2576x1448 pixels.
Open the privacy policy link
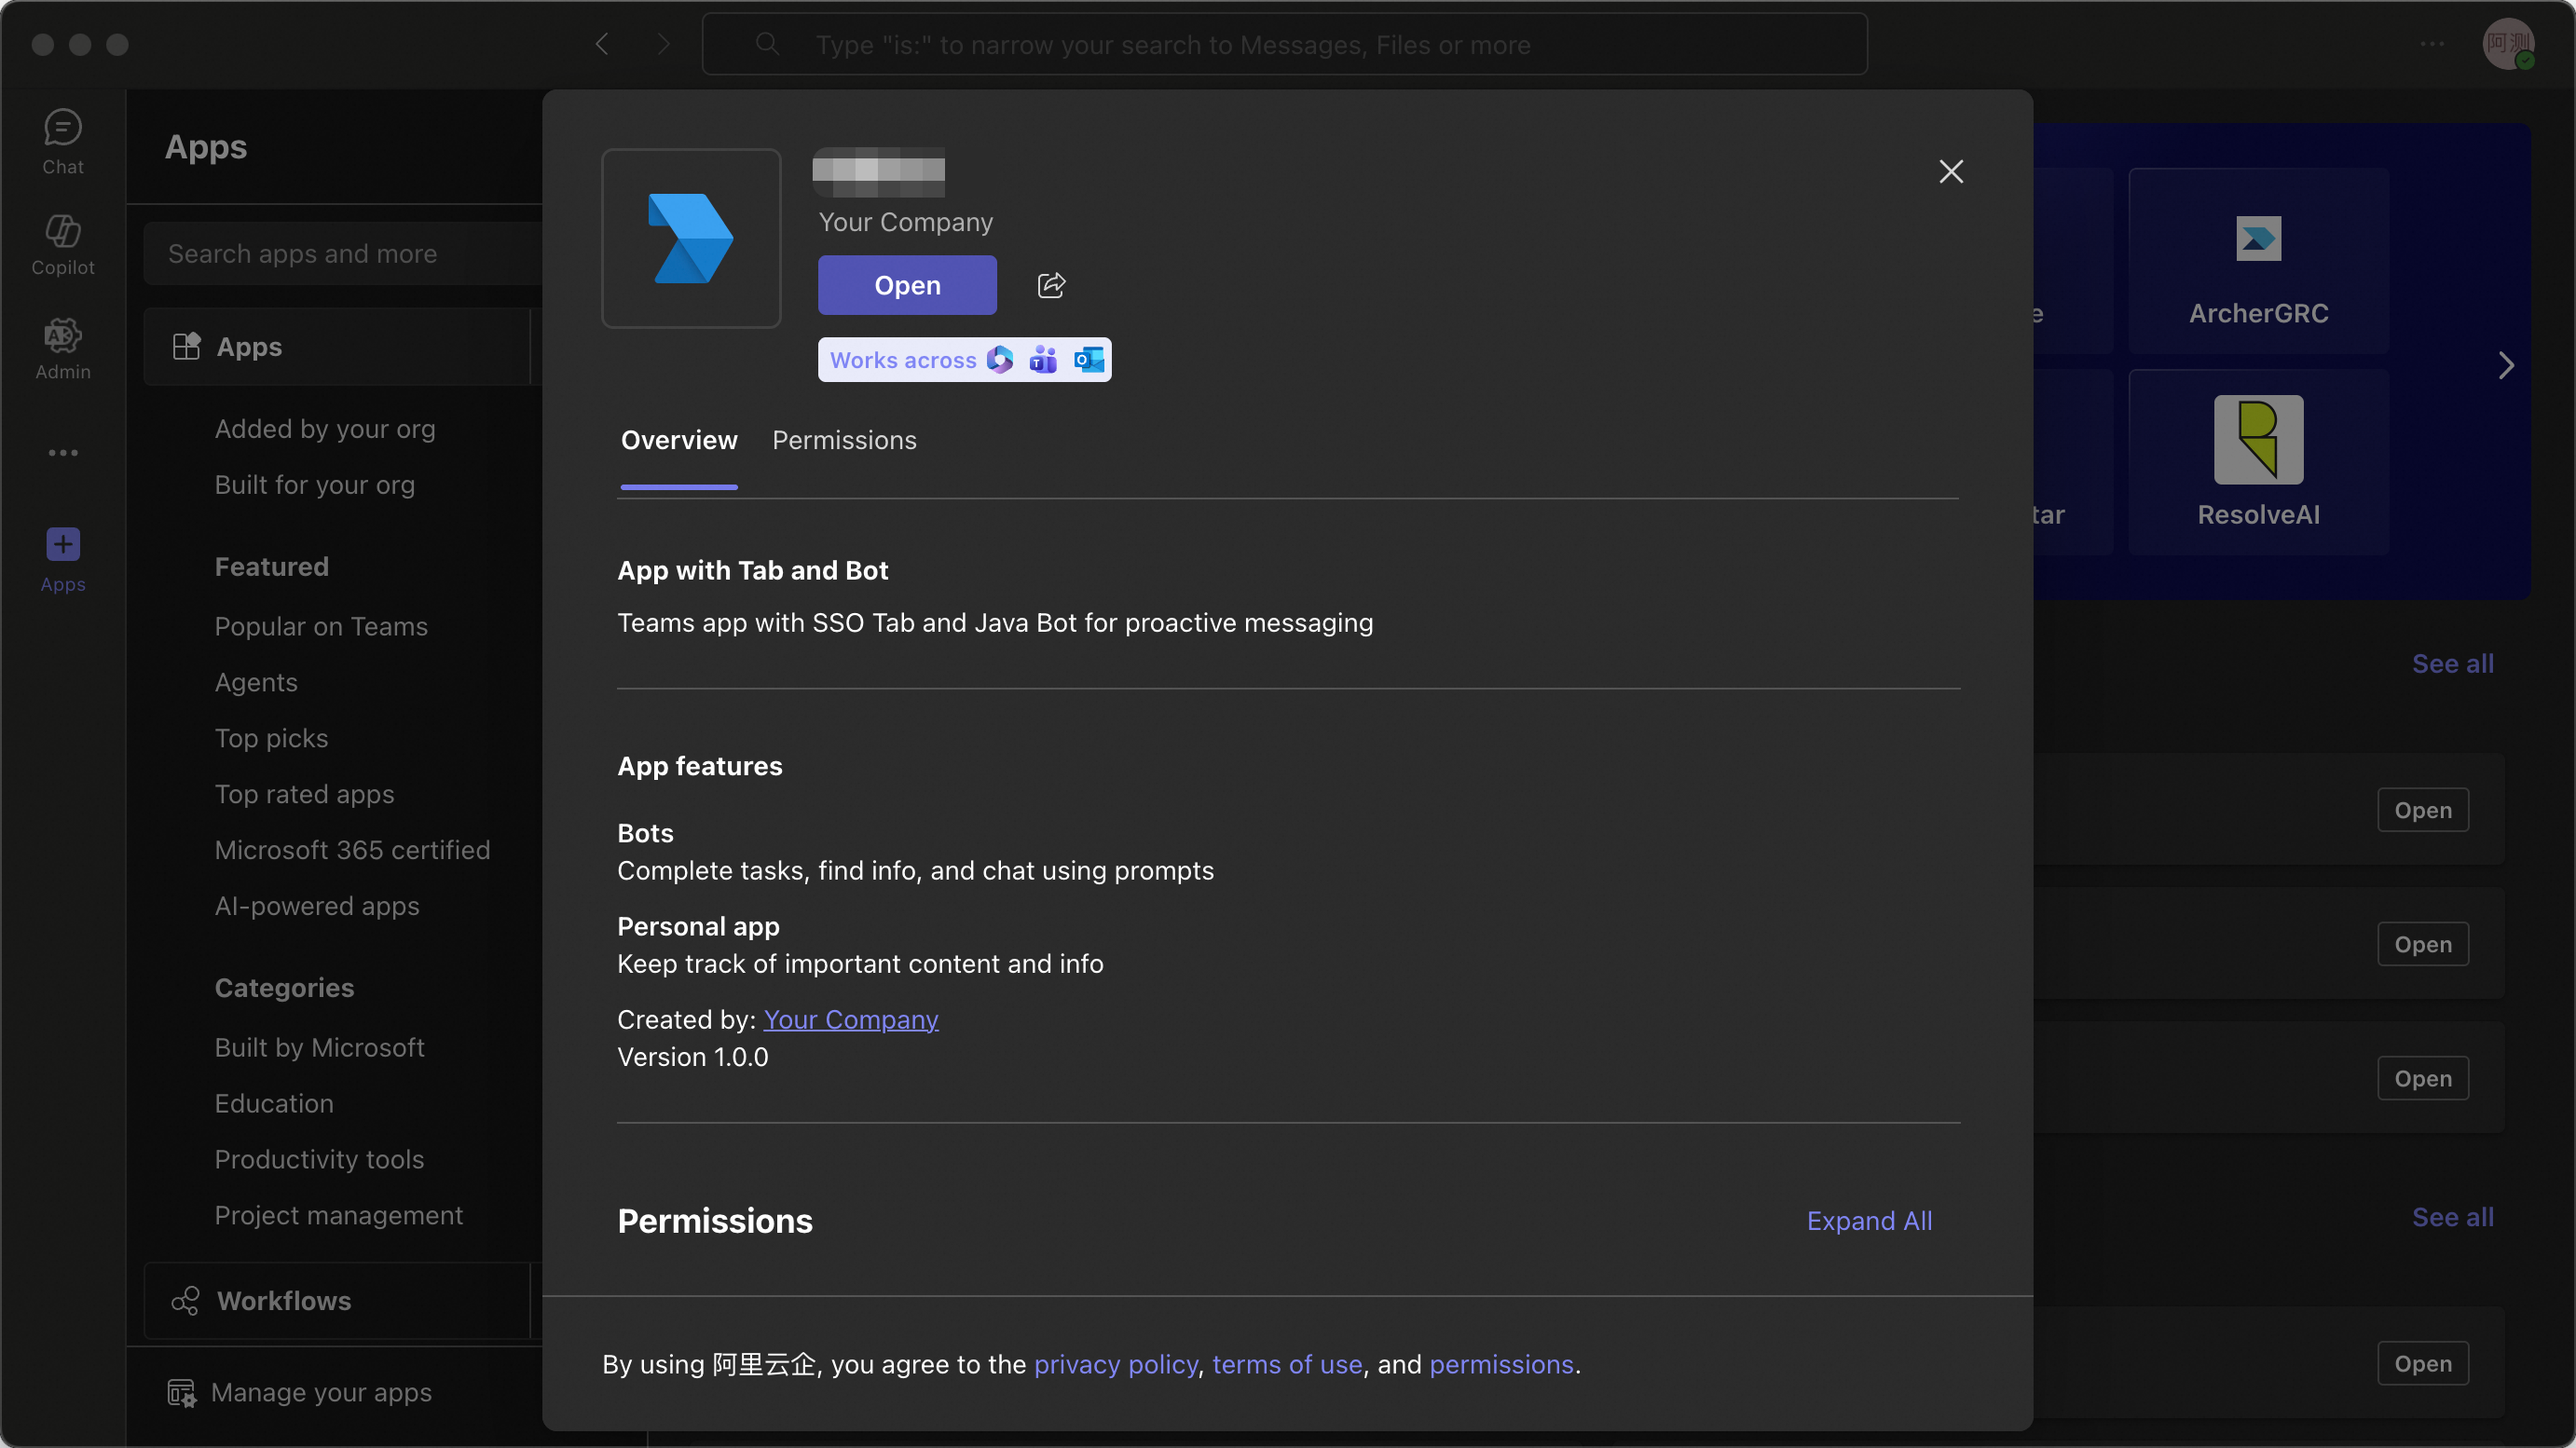(x=1115, y=1364)
